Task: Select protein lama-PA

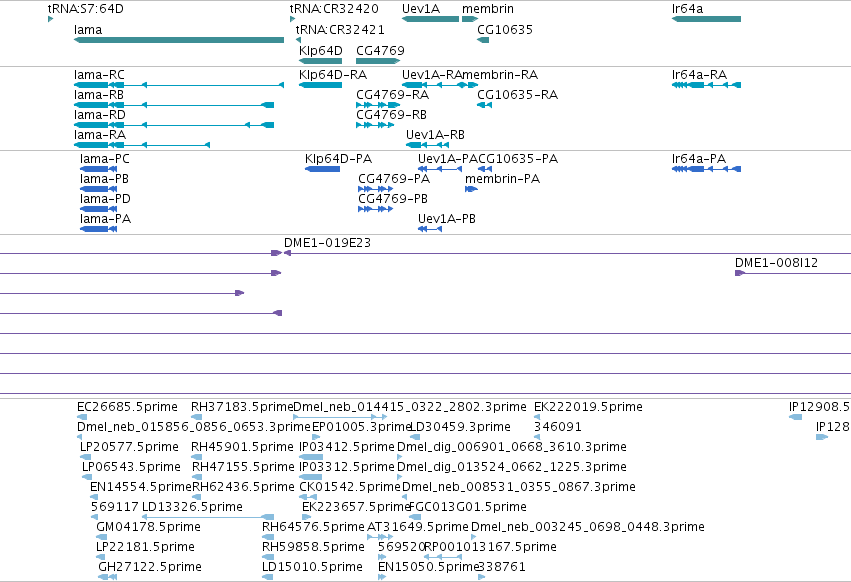Action: click(x=98, y=229)
